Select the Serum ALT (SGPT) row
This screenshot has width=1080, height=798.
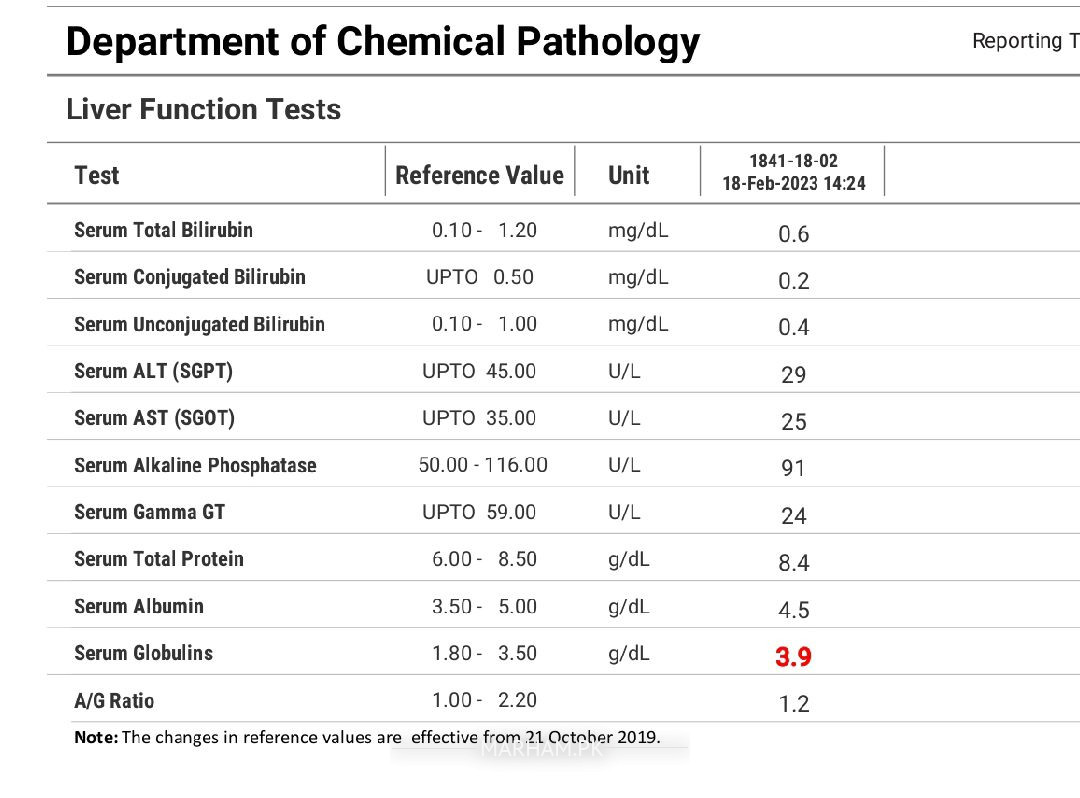coord(563,371)
